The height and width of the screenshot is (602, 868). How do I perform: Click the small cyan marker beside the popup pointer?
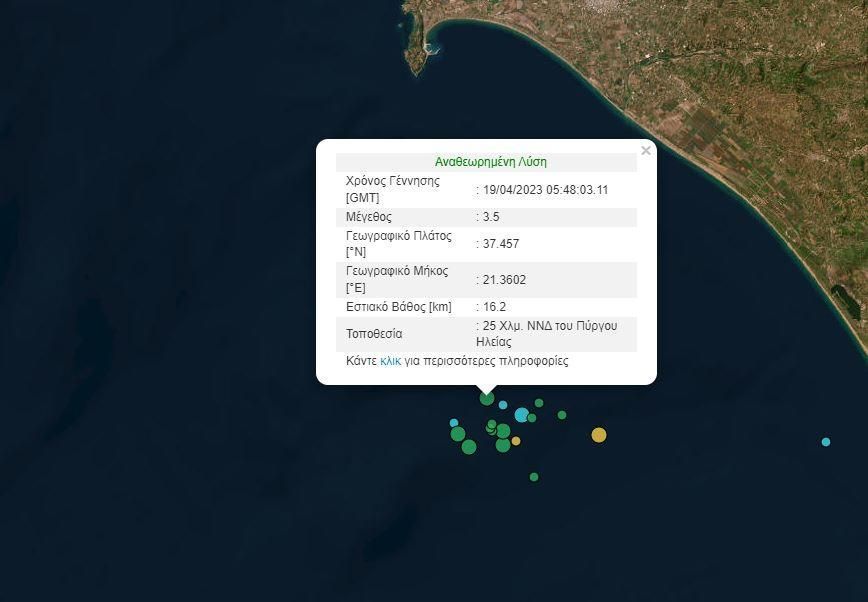503,405
